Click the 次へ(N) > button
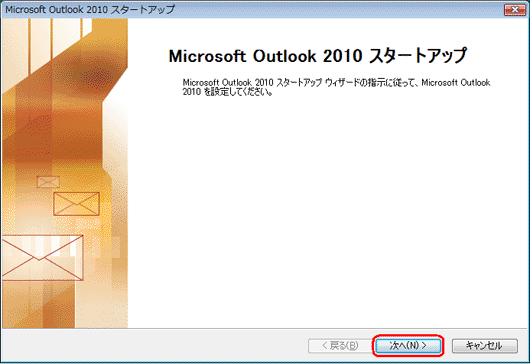Image resolution: width=530 pixels, height=364 pixels. [x=408, y=345]
